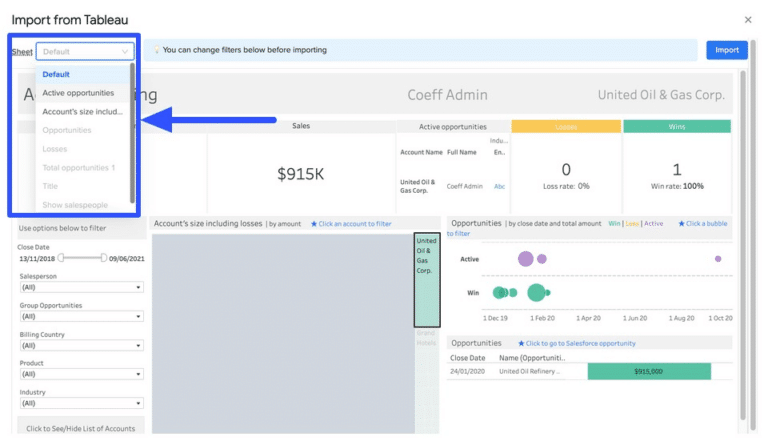768x445 pixels.
Task: Click to See/Hide List of Accounts
Action: (x=81, y=428)
